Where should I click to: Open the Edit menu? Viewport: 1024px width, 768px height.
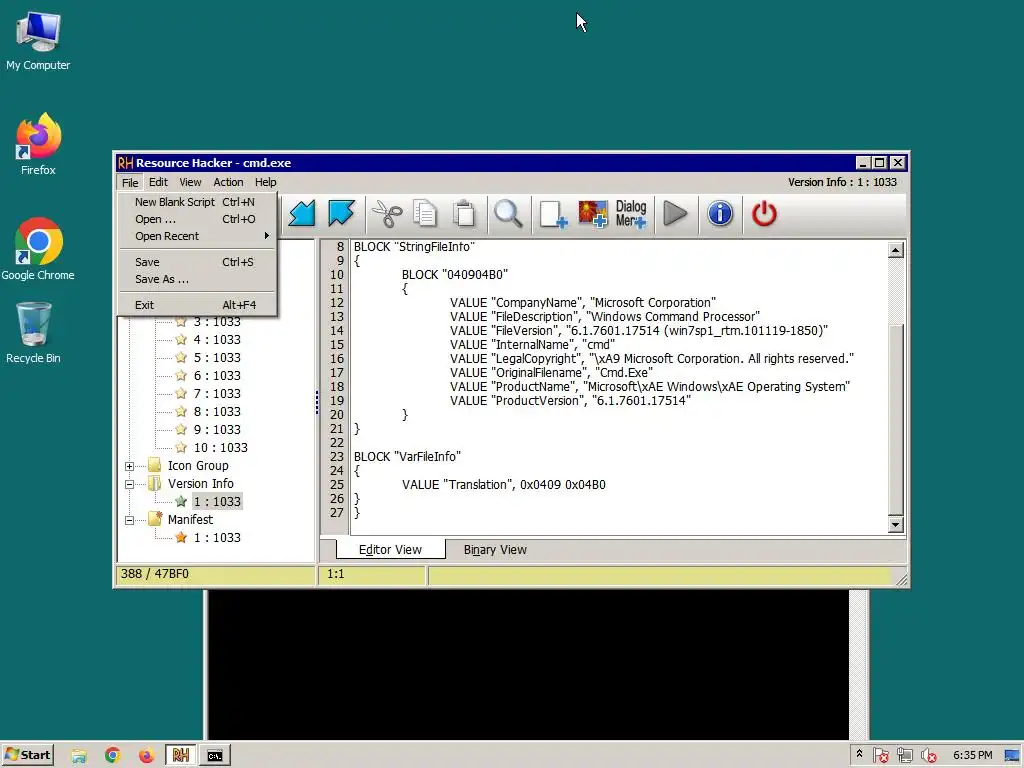158,182
